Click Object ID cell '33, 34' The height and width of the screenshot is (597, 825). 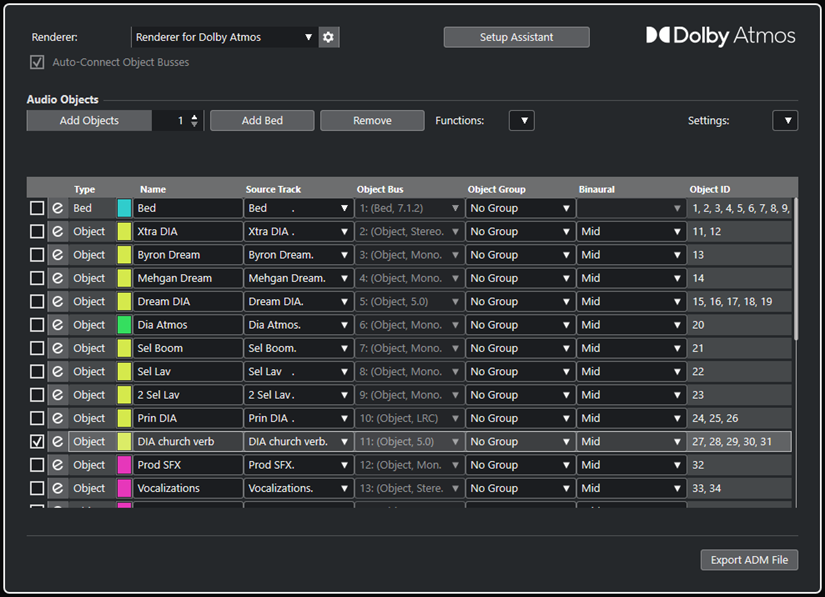click(x=739, y=488)
